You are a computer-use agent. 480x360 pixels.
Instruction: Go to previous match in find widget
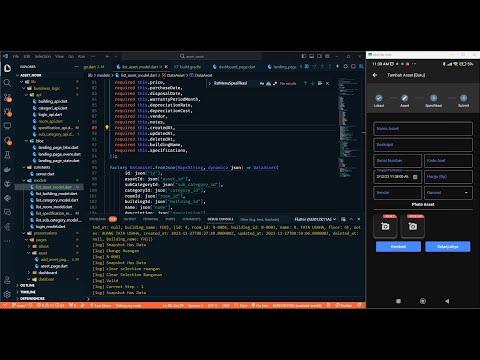[x=305, y=83]
